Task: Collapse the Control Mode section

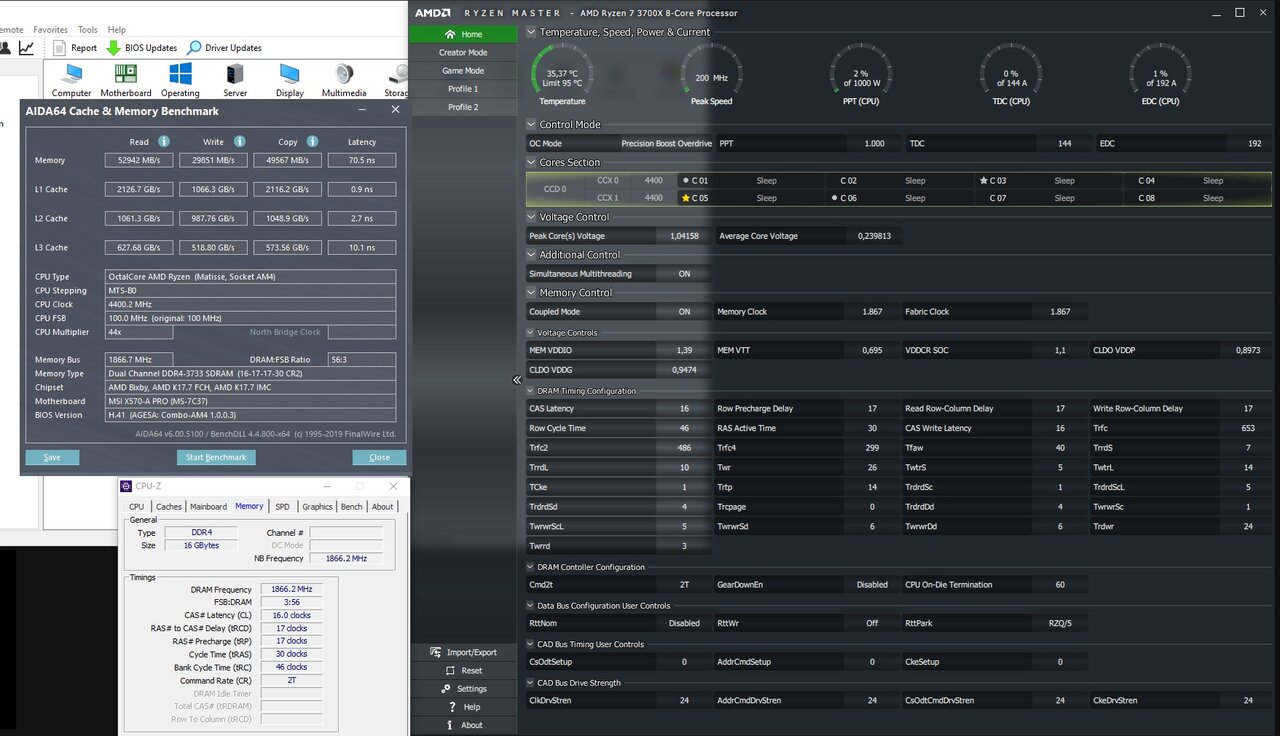Action: [531, 125]
